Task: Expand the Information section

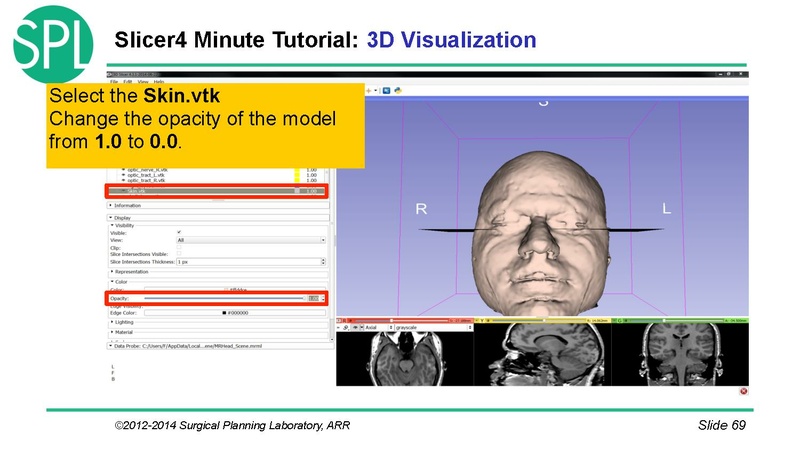Action: coord(218,206)
